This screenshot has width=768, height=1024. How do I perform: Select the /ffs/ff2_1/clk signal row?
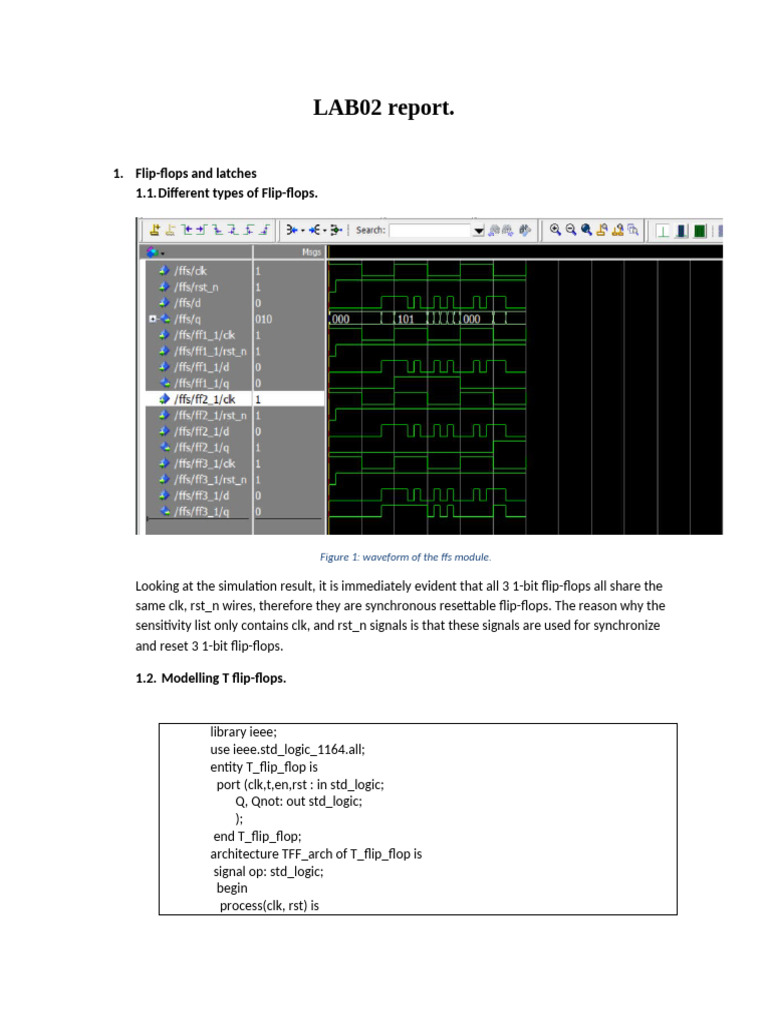tap(235, 399)
